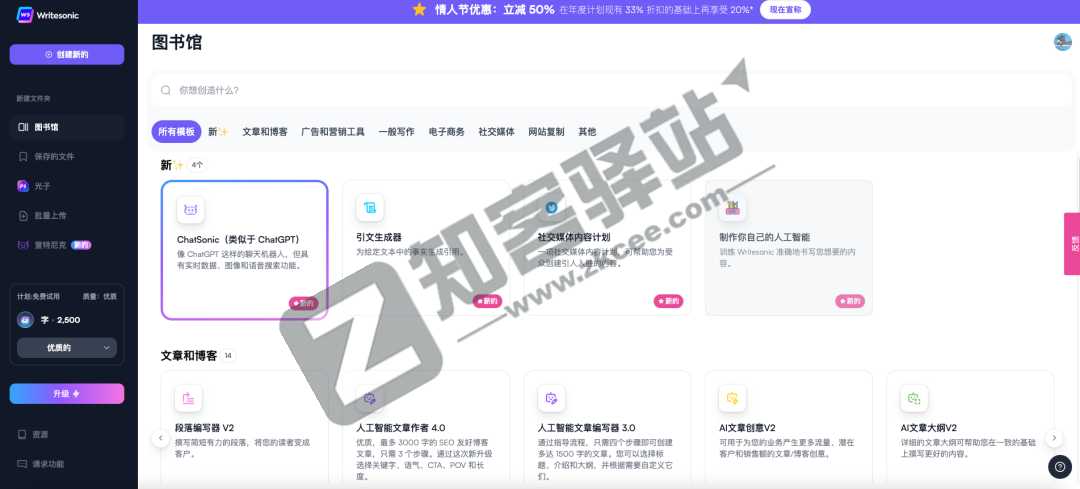
Task: Switch to 文章和博客 tab
Action: coord(265,132)
